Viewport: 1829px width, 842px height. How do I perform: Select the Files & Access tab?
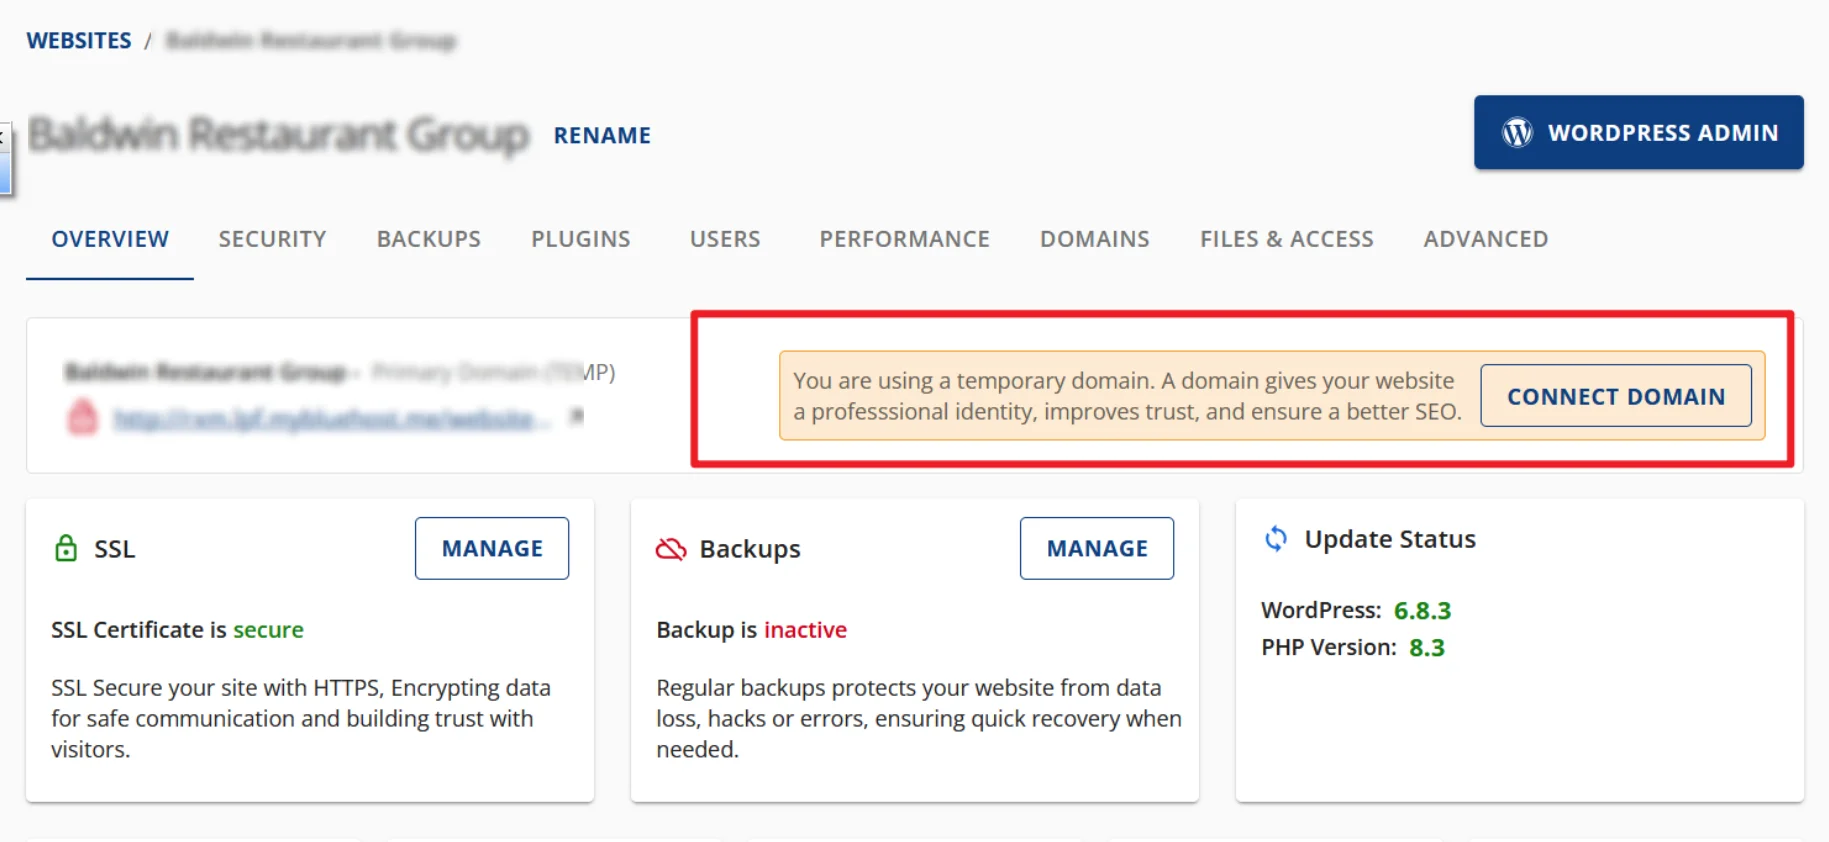click(x=1286, y=239)
